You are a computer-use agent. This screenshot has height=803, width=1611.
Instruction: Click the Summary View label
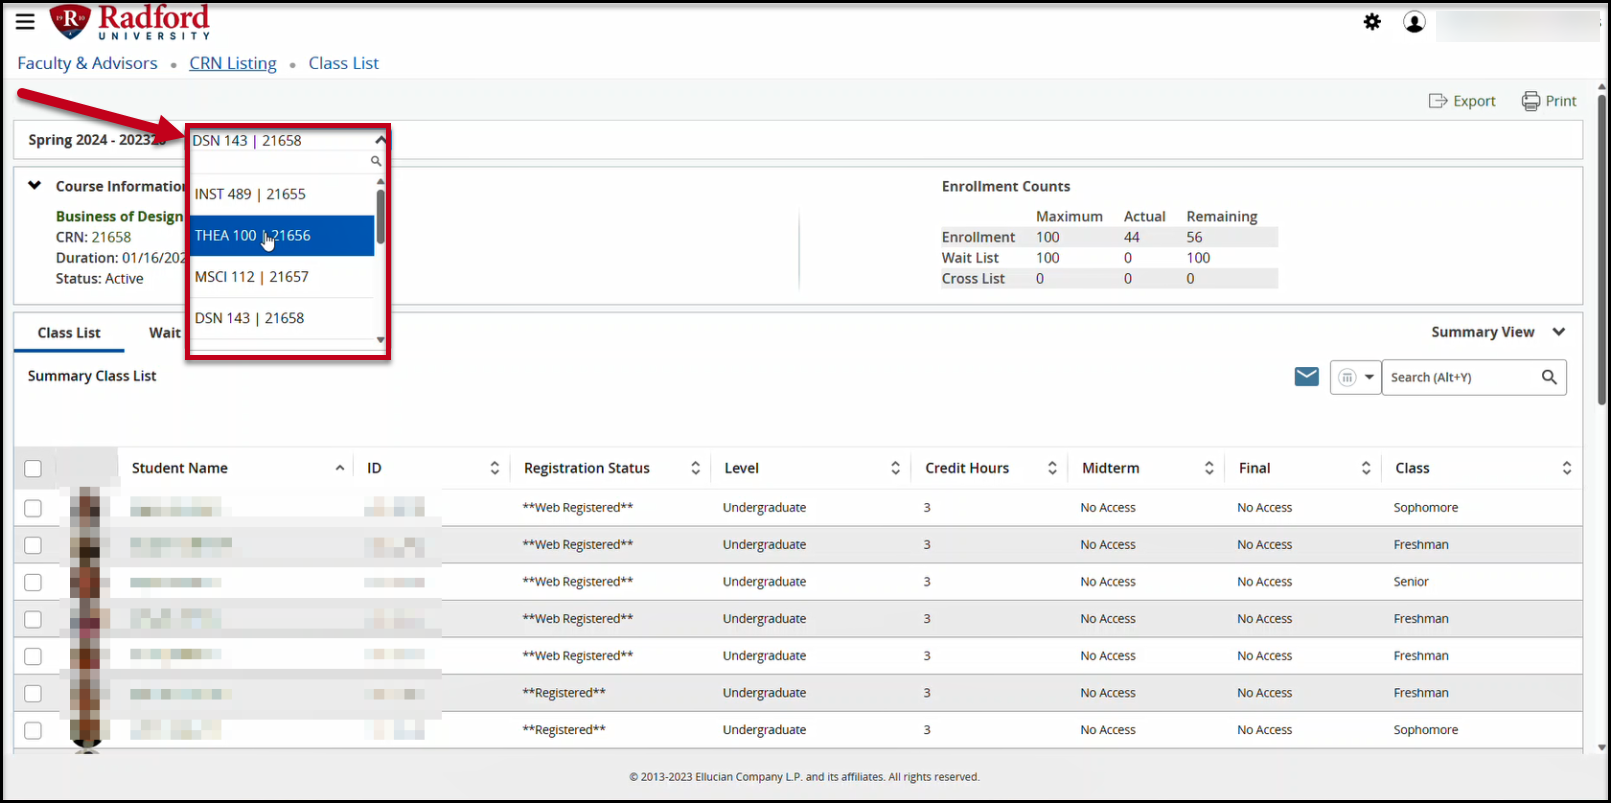click(x=1482, y=332)
